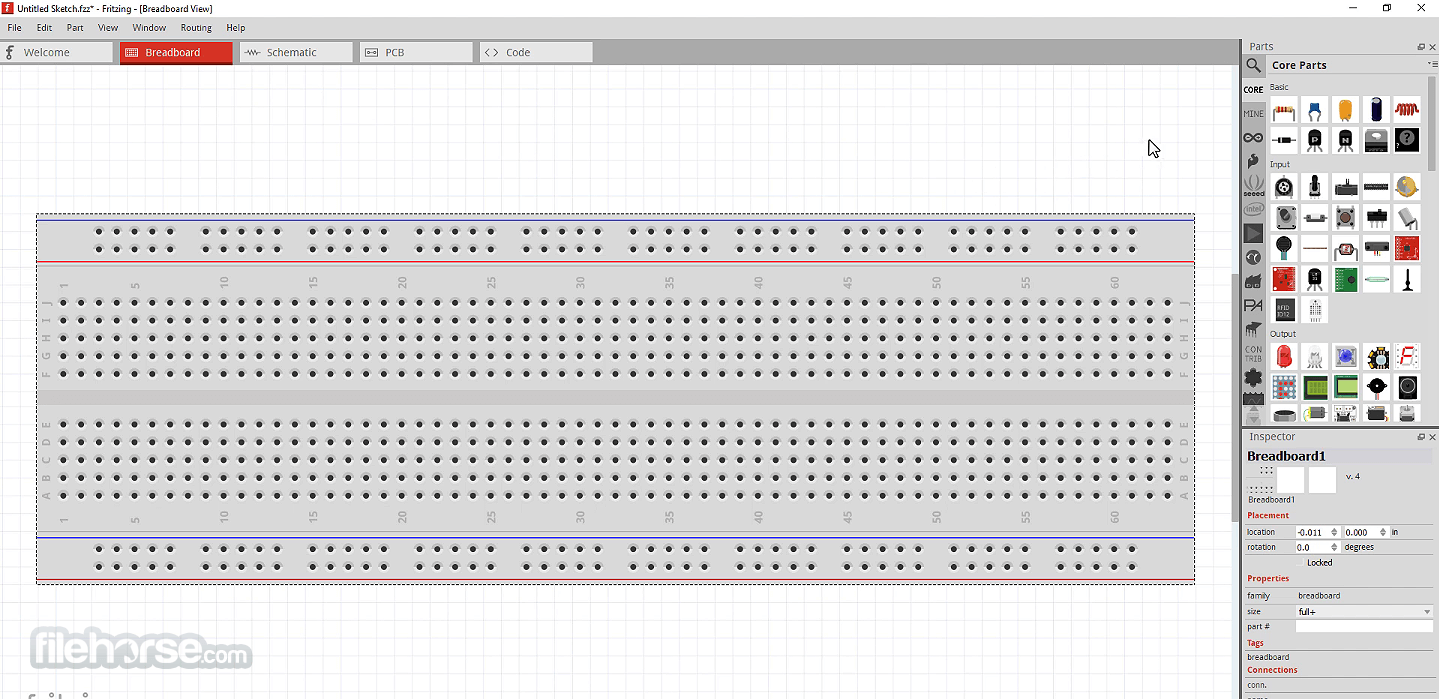The image size is (1439, 699).
Task: Close the Parts panel
Action: (x=1432, y=47)
